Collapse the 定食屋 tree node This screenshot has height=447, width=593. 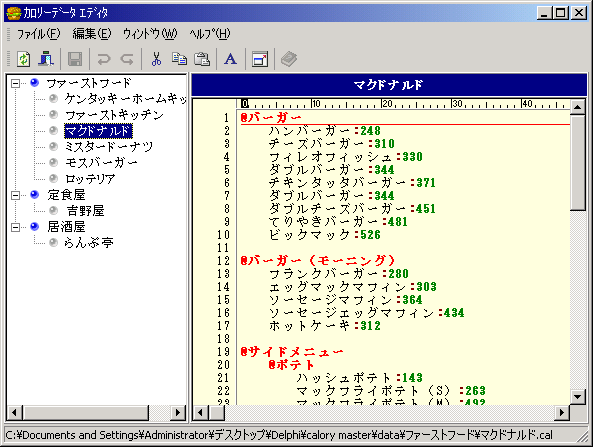(16, 195)
